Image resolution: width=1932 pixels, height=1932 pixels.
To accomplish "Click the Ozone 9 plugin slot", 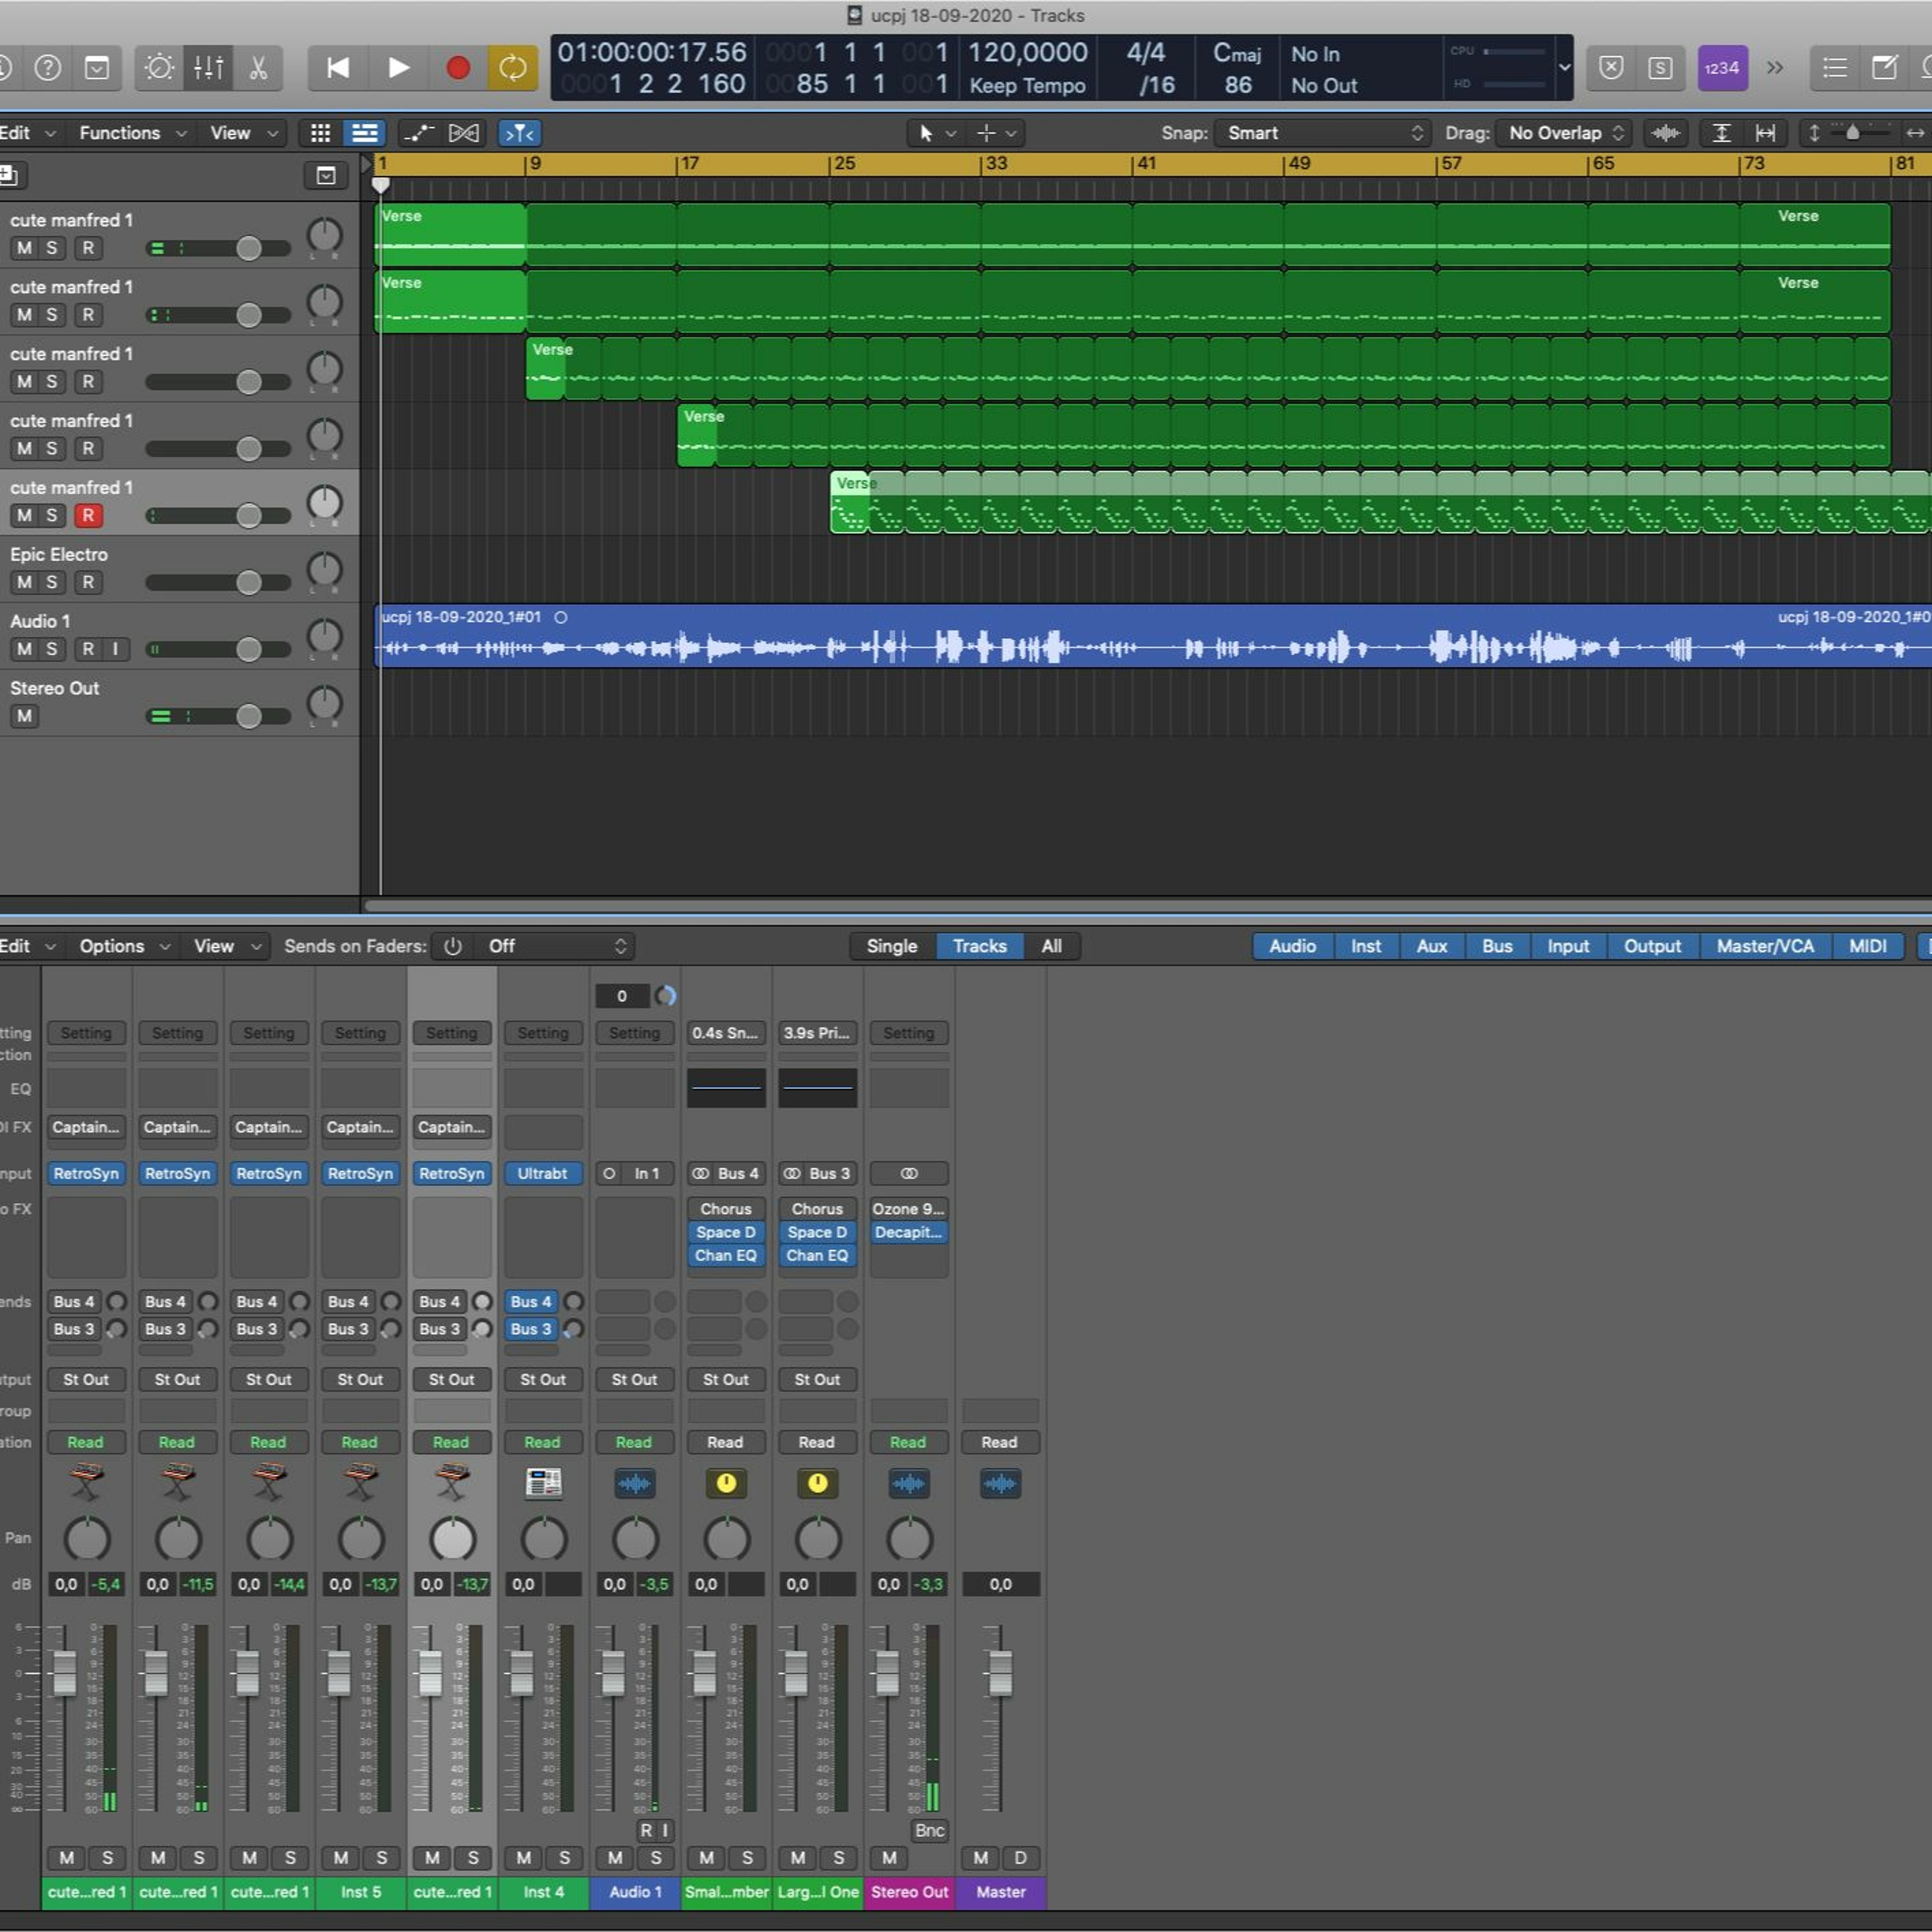I will (908, 1209).
